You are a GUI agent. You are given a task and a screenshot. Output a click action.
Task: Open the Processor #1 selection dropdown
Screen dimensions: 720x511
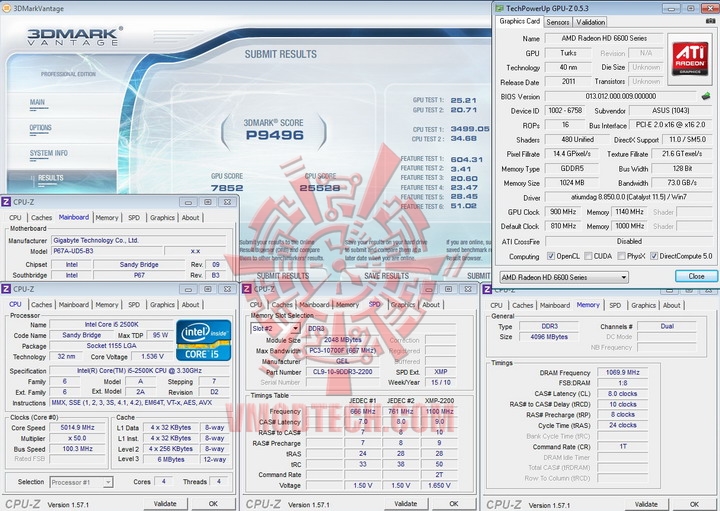point(81,482)
